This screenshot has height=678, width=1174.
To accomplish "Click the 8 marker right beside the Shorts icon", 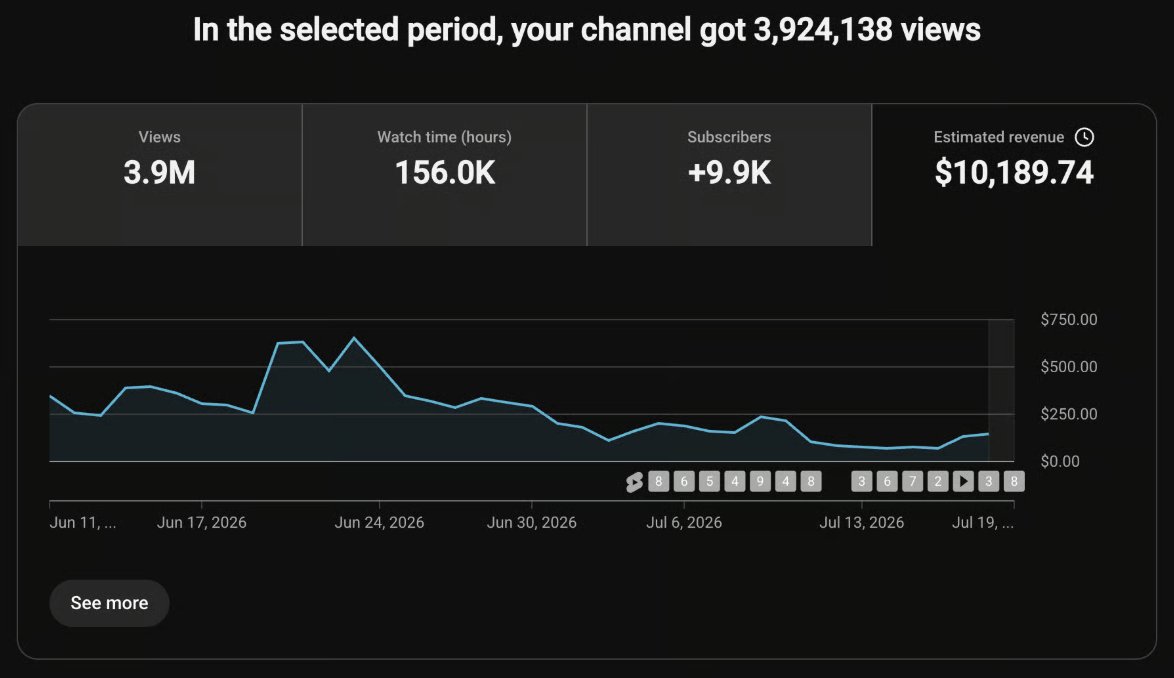I will (658, 481).
